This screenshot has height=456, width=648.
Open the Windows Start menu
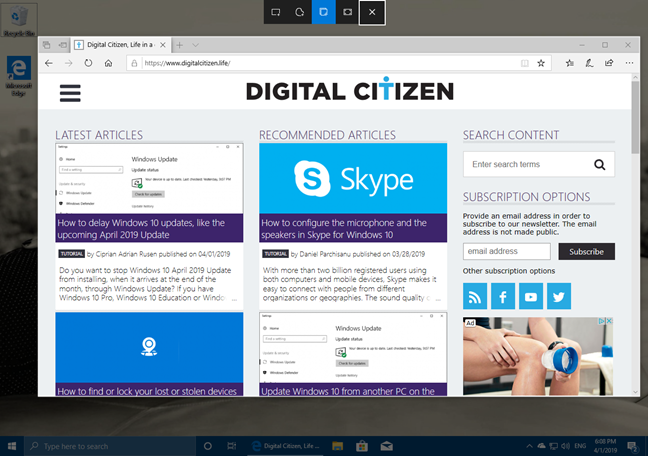[x=12, y=446]
